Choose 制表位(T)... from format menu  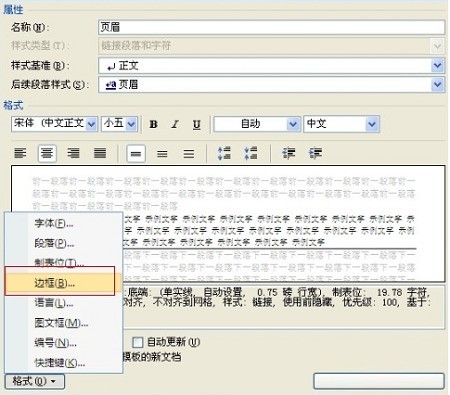pos(63,262)
